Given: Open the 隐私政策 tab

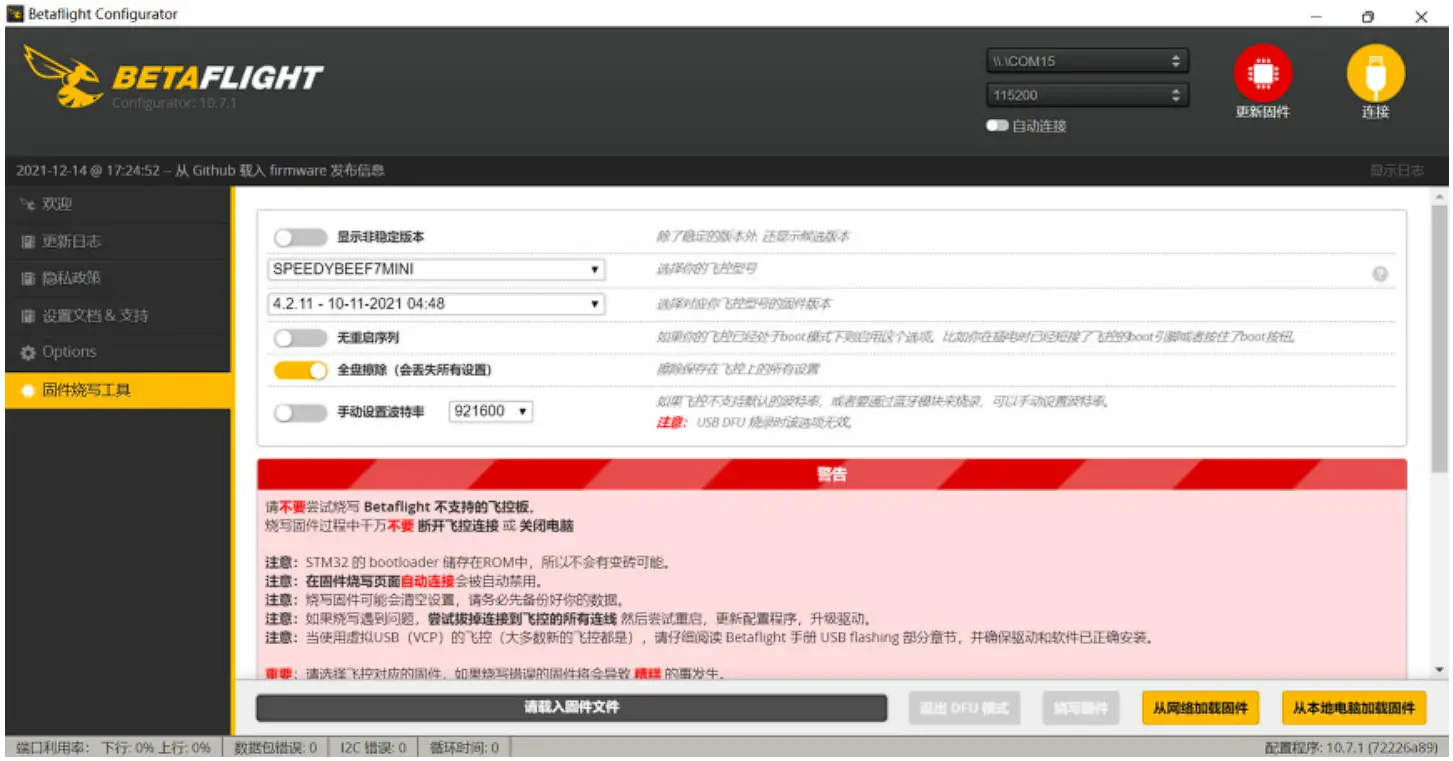Looking at the screenshot, I should click(118, 278).
